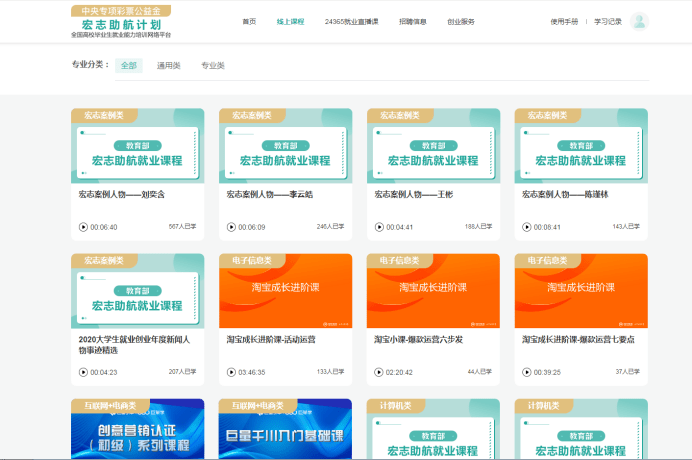Open the 143人已学 course thumbnail
The image size is (692, 460).
pyautogui.click(x=581, y=146)
